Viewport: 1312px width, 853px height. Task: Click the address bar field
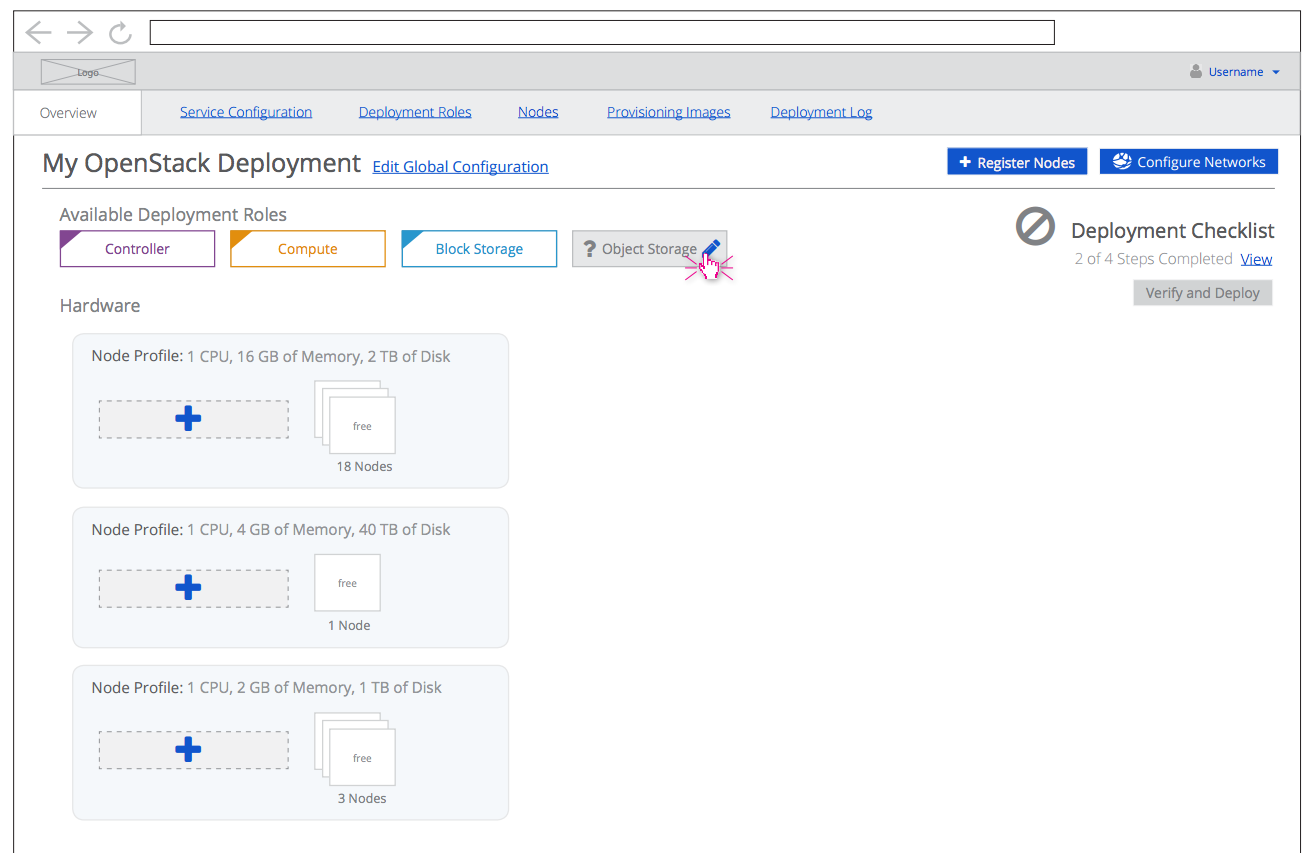point(602,33)
